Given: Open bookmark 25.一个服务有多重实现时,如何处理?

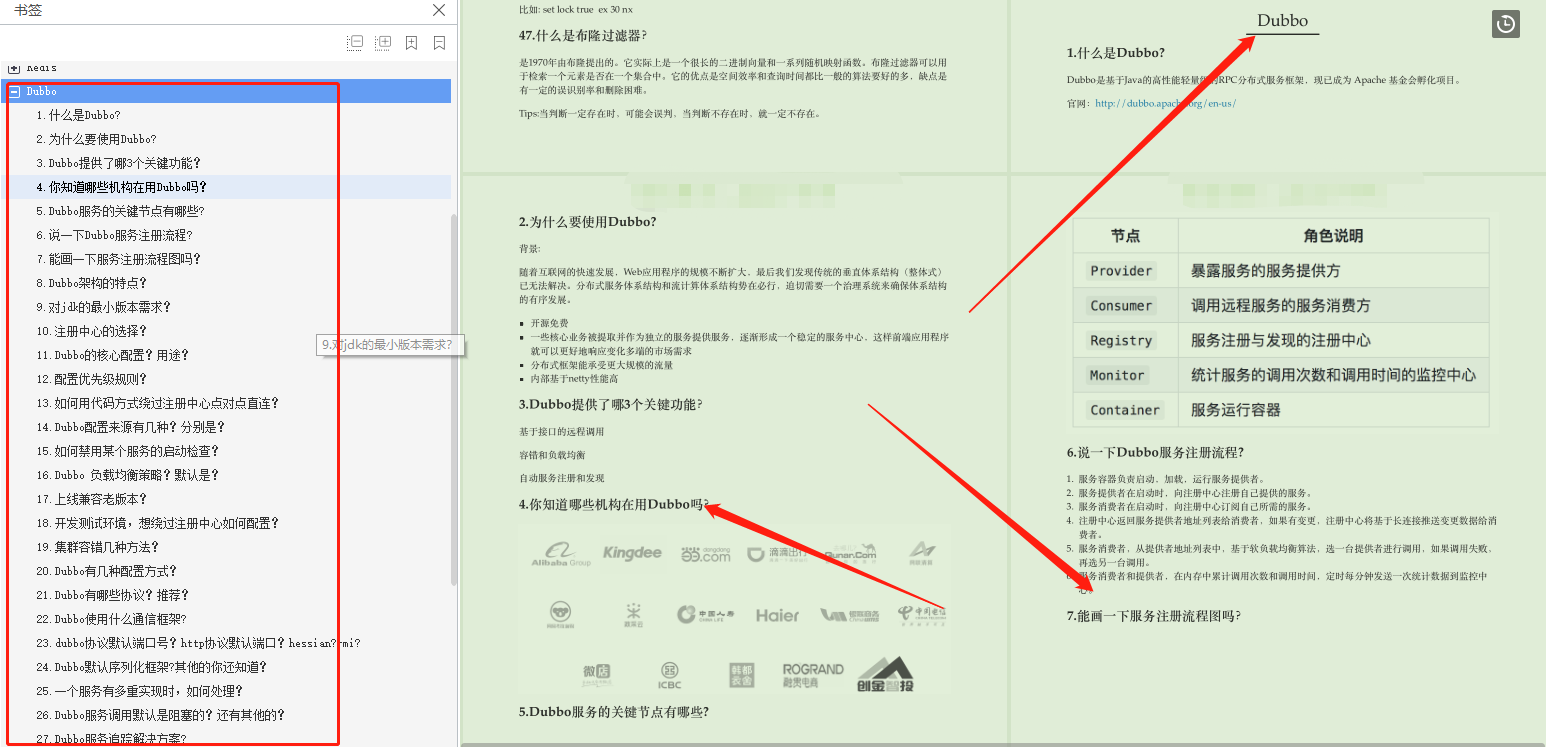Looking at the screenshot, I should coord(140,691).
